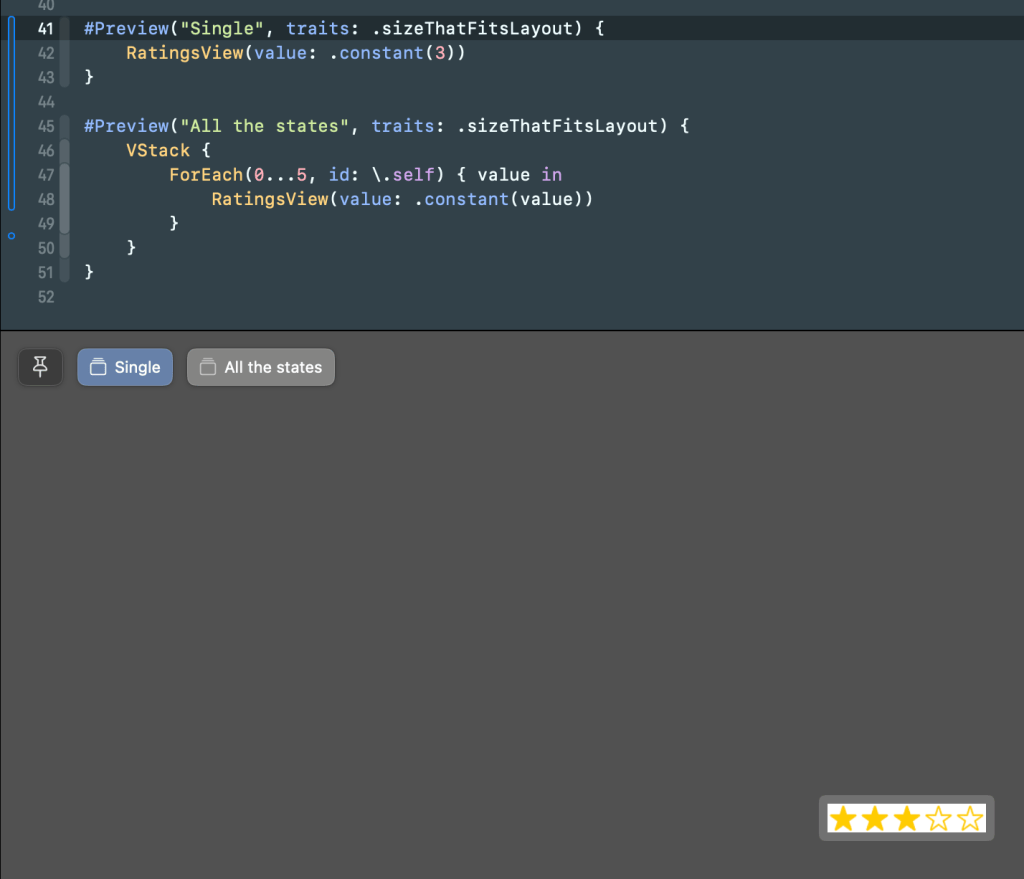Place cursor on RatingsView in line 42
Image resolution: width=1024 pixels, height=879 pixels.
pyautogui.click(x=185, y=53)
